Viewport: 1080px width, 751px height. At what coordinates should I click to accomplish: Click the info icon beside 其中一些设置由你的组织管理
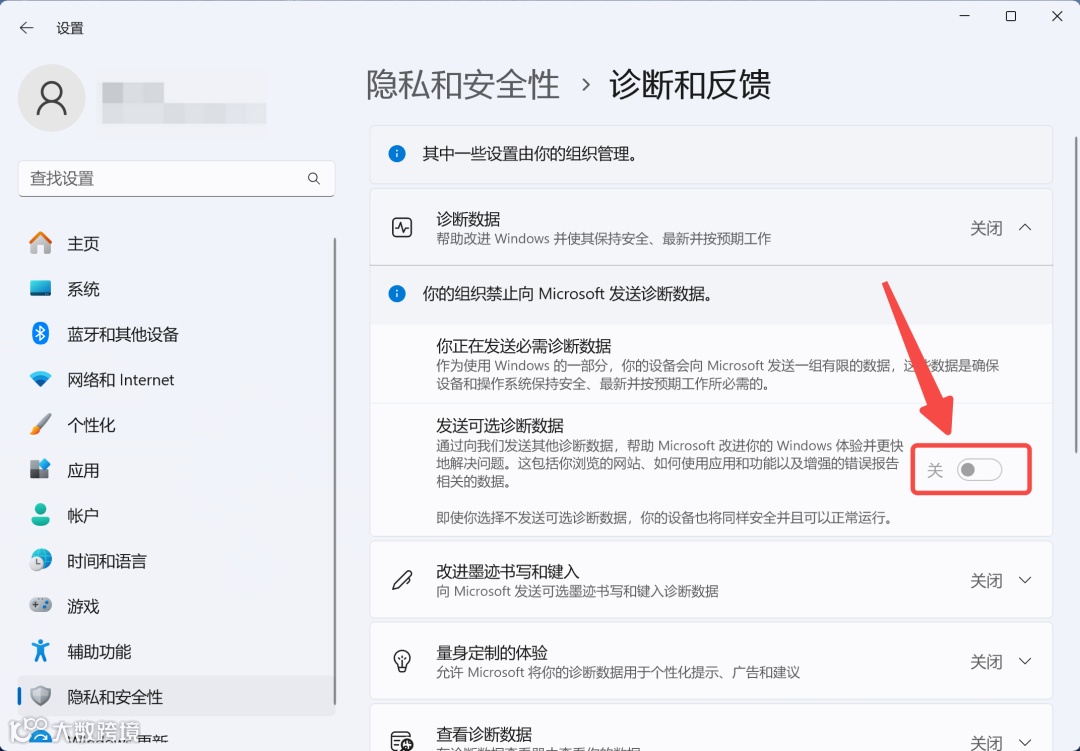point(397,154)
